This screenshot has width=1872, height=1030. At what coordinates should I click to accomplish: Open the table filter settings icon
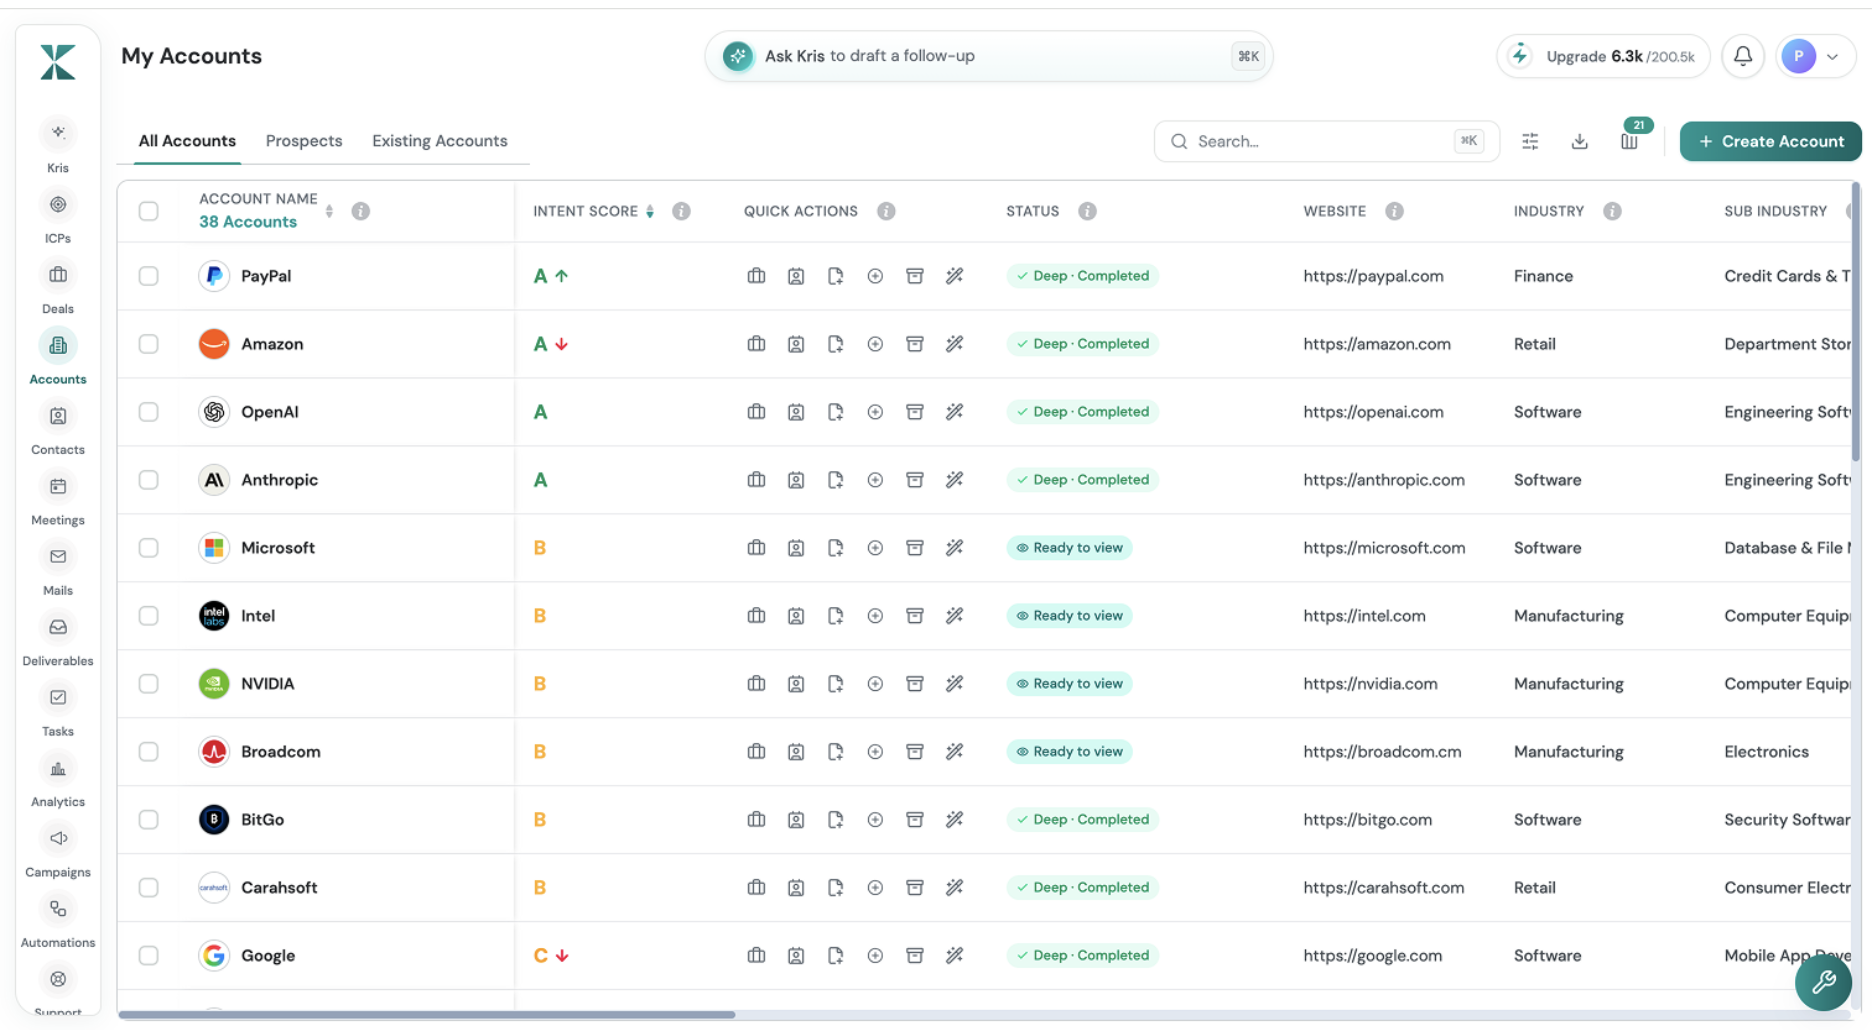point(1530,141)
